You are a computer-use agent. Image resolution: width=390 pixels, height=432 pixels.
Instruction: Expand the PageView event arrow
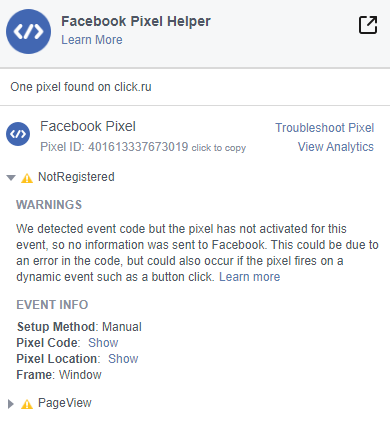click(x=11, y=404)
